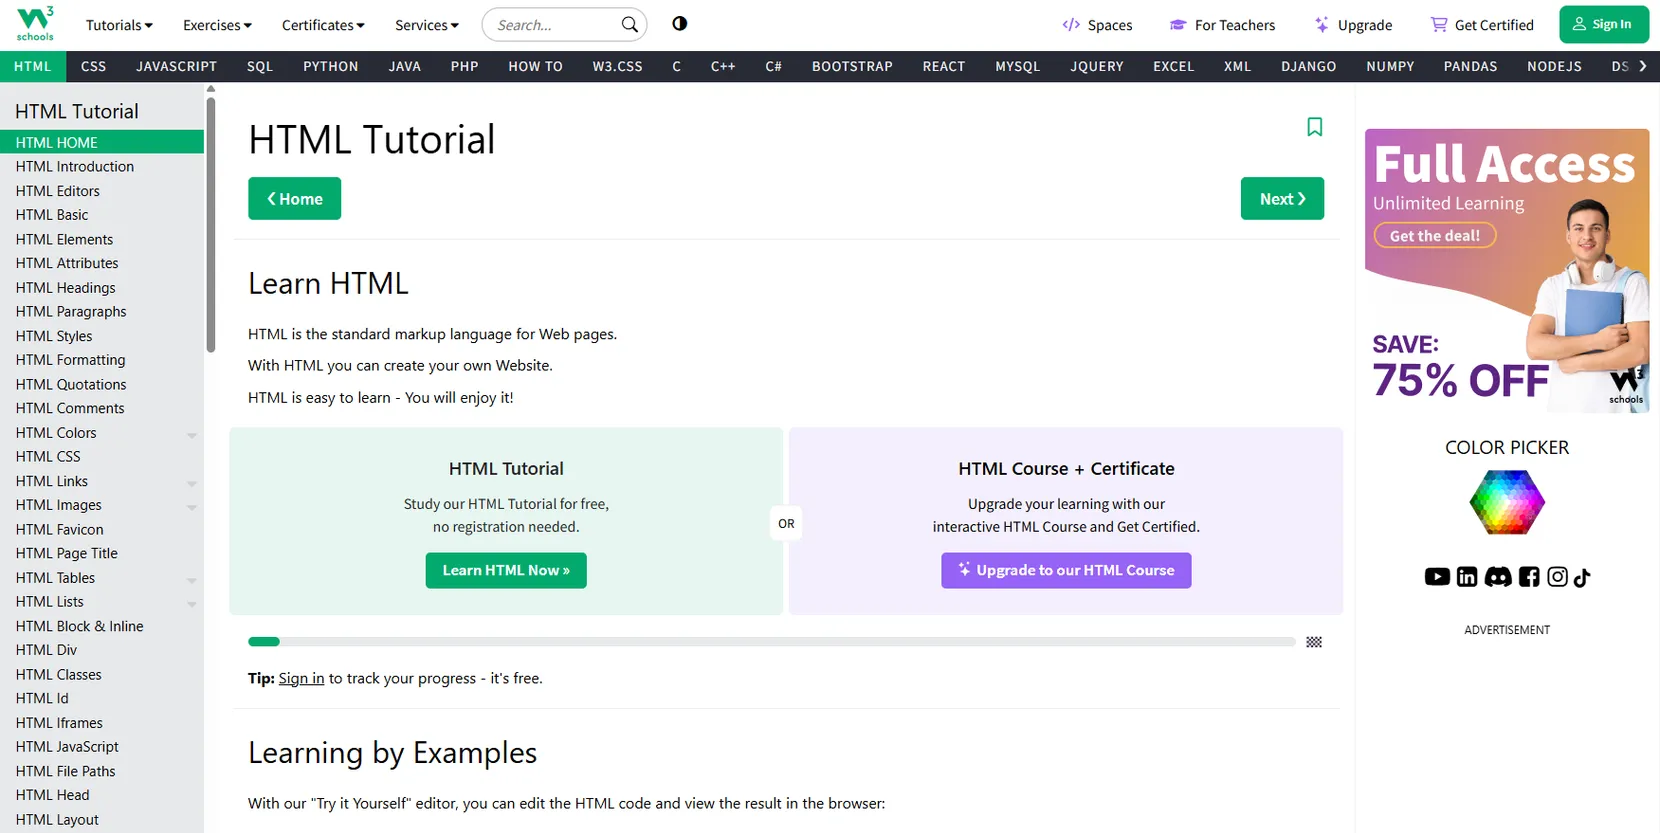Open the Exercises dropdown menu
Image resolution: width=1660 pixels, height=833 pixels.
click(217, 25)
